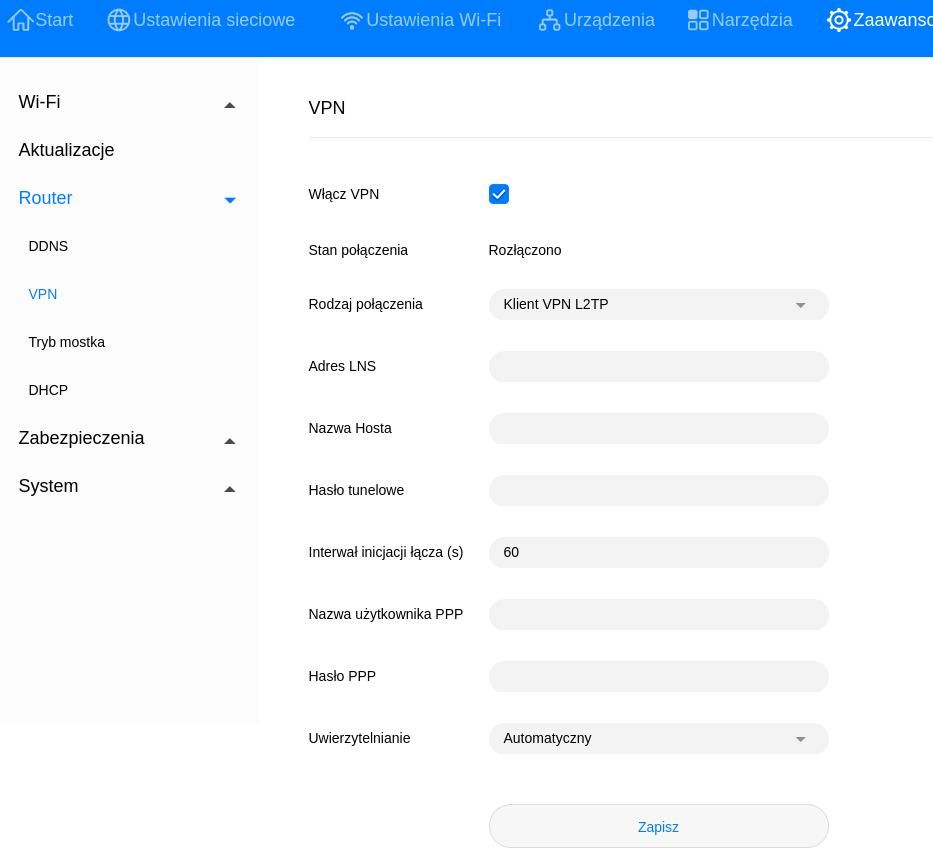Click the advanced settings gear icon
Screen dimensions: 933x862
tap(838, 20)
